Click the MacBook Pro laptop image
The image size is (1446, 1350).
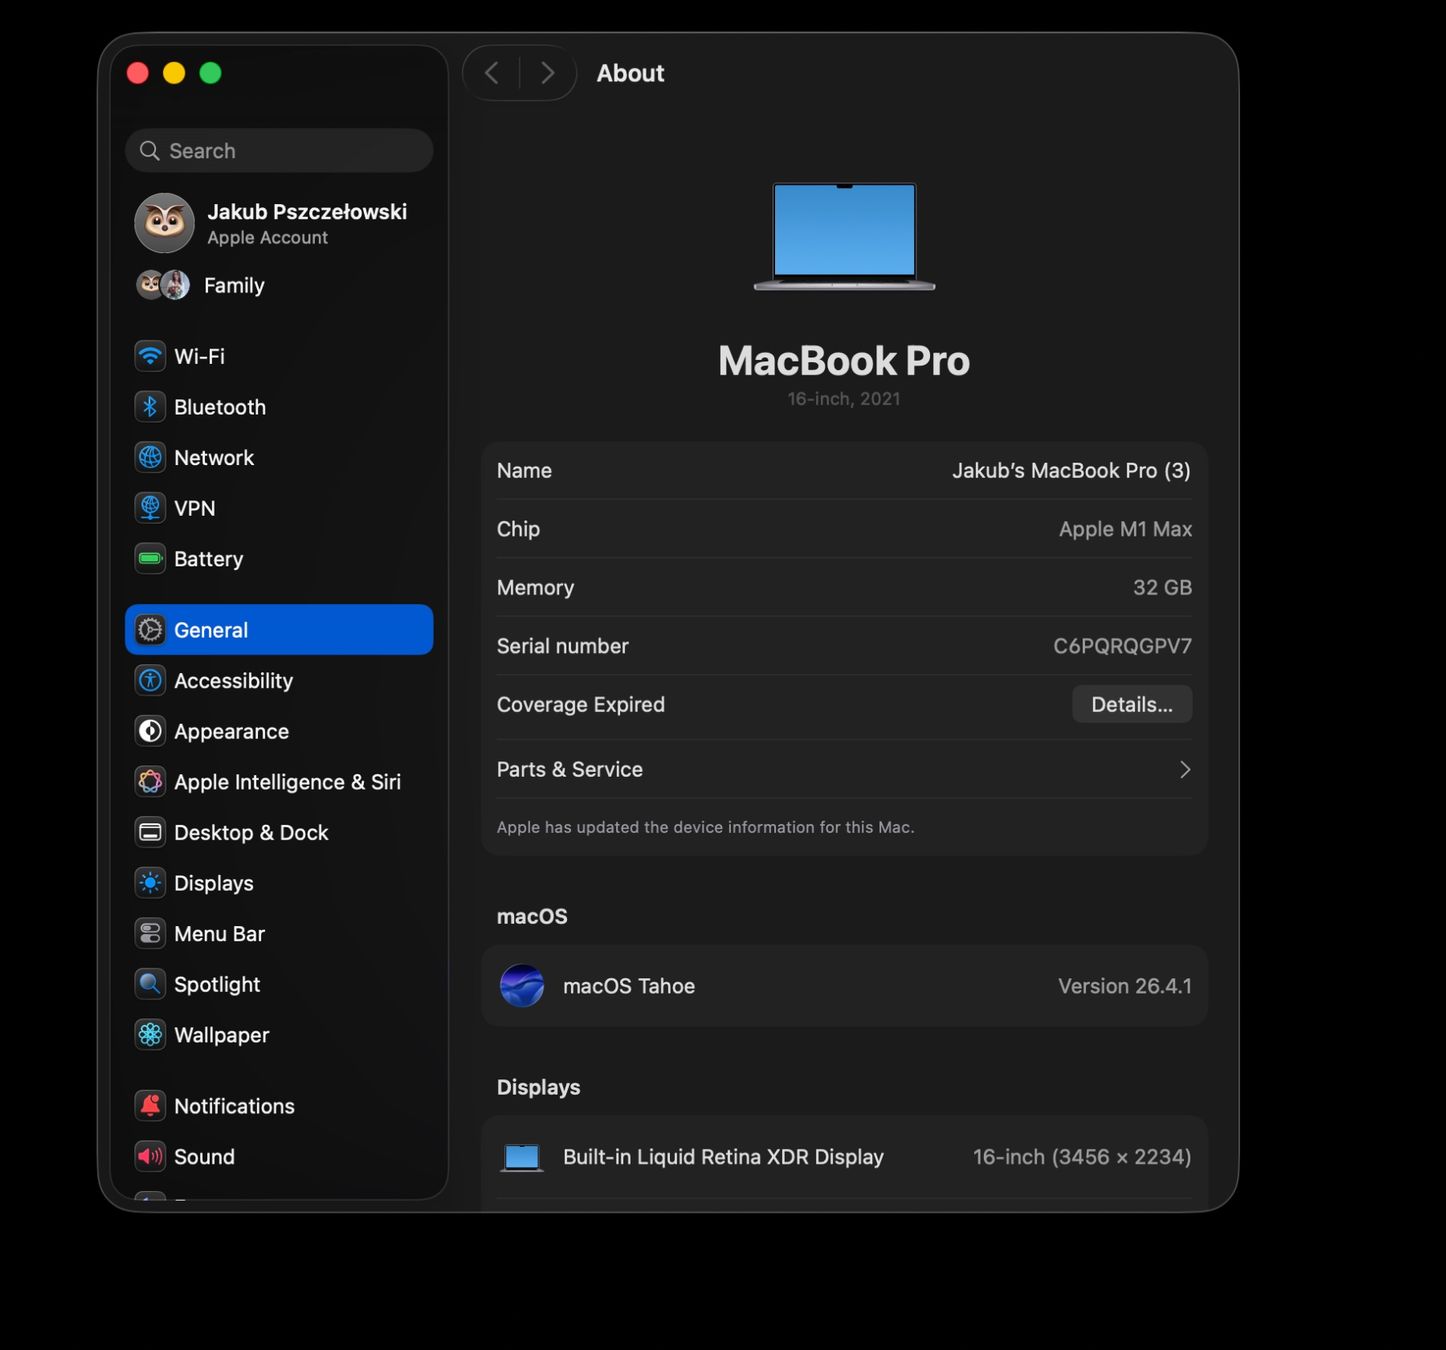[844, 237]
